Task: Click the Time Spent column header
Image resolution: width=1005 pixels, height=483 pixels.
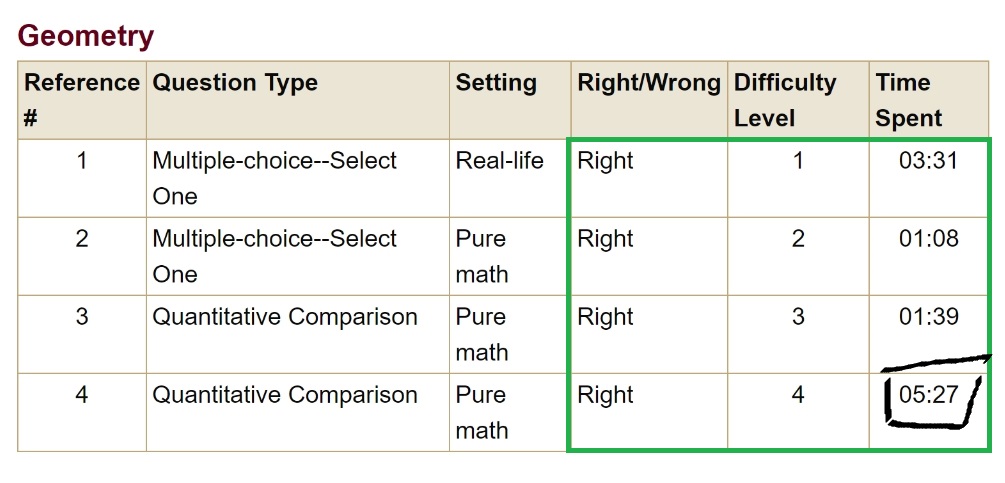Action: coord(908,100)
